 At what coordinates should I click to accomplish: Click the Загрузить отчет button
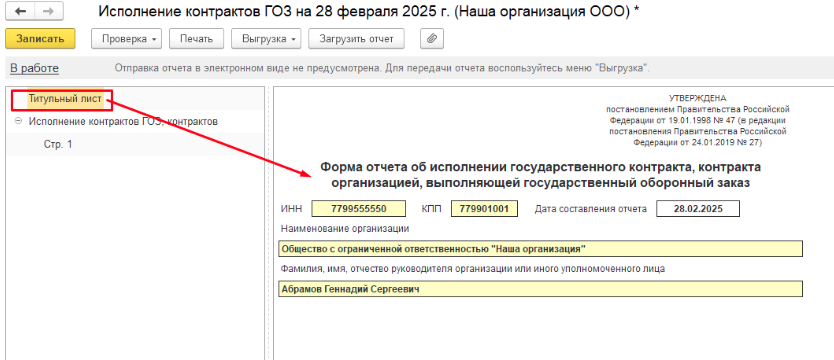point(356,39)
